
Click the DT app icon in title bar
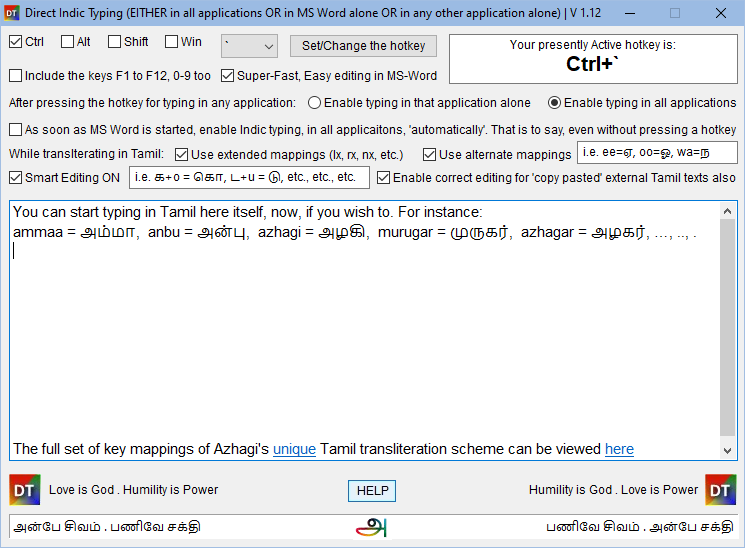point(11,13)
